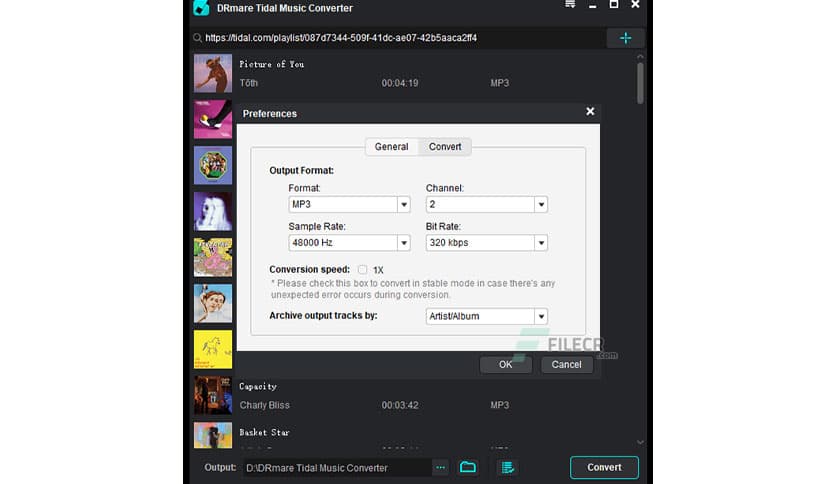
Task: Select the pink shoe album thumbnail
Action: 213,119
